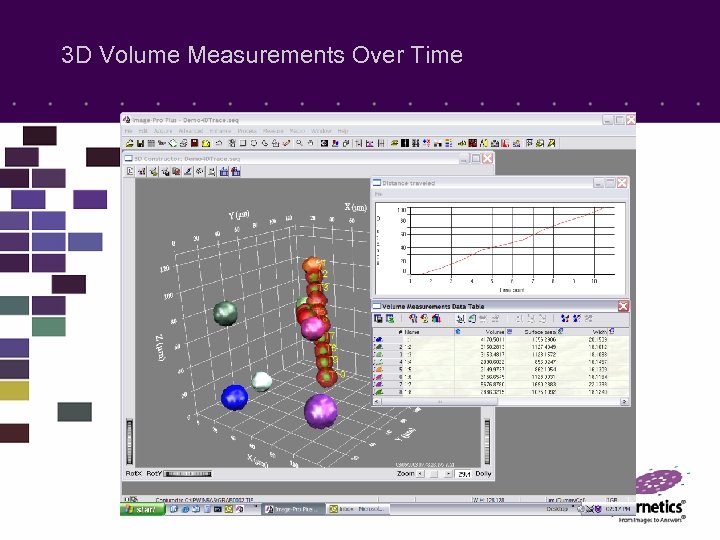This screenshot has height=540, width=720.
Task: Click the Print icon in main toolbar
Action: click(184, 143)
